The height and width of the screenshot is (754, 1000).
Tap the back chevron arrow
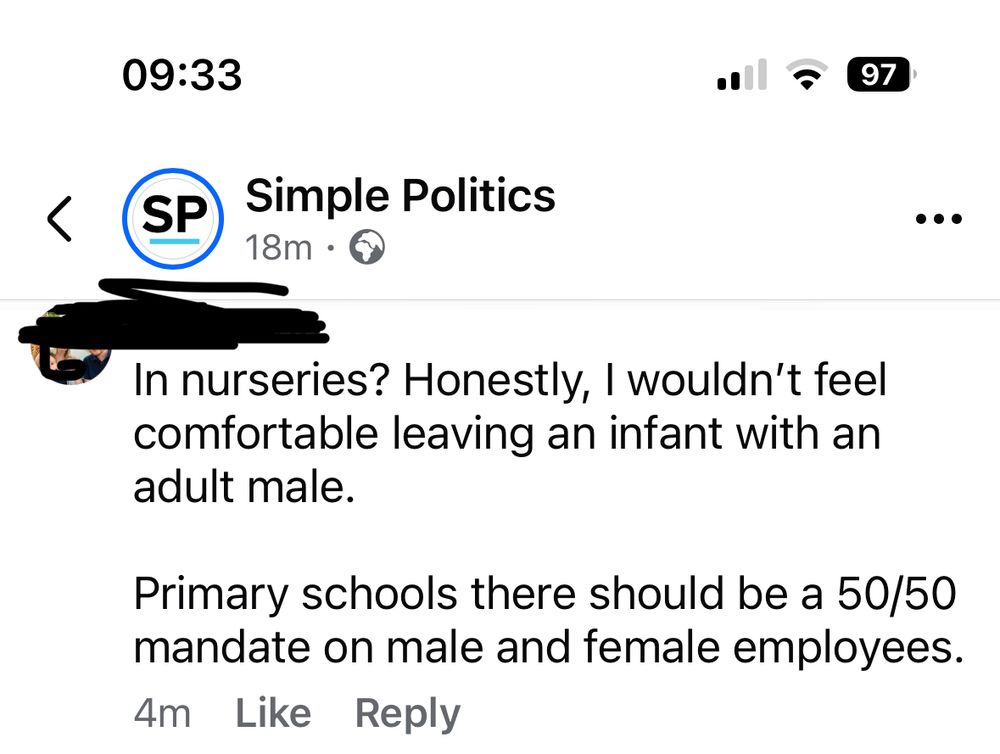[60, 219]
